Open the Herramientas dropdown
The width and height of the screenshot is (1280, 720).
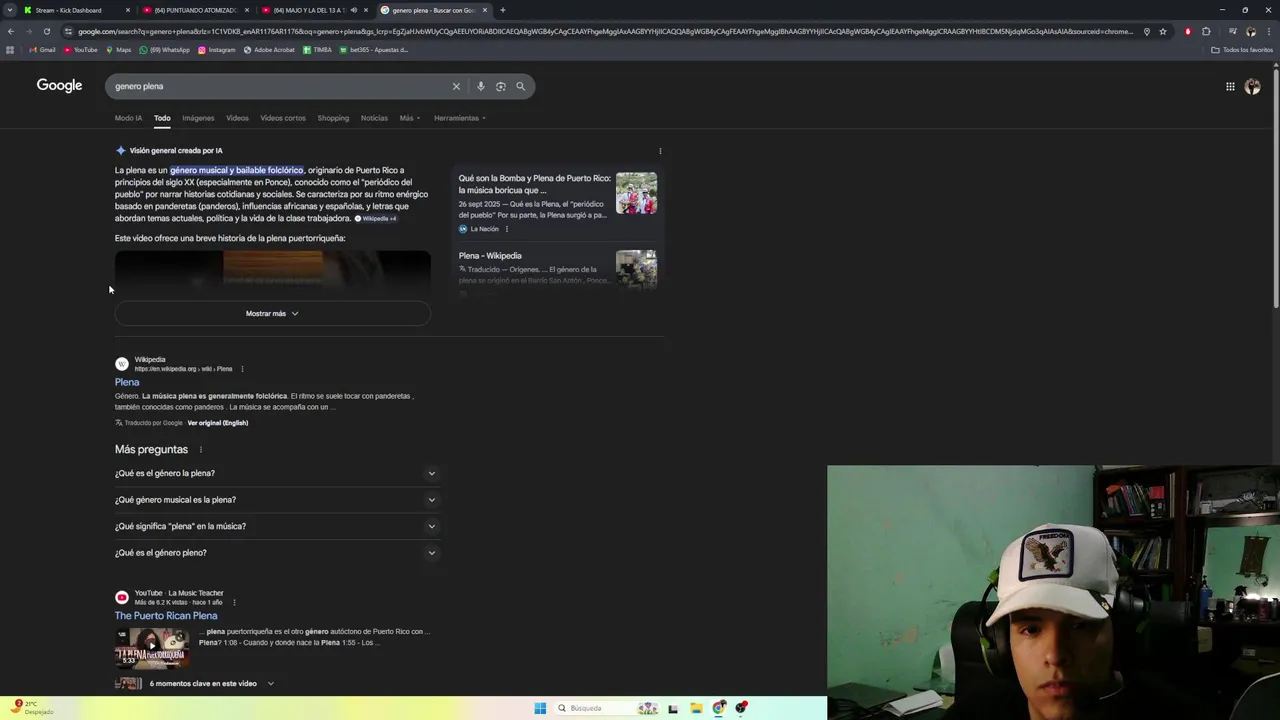[460, 118]
